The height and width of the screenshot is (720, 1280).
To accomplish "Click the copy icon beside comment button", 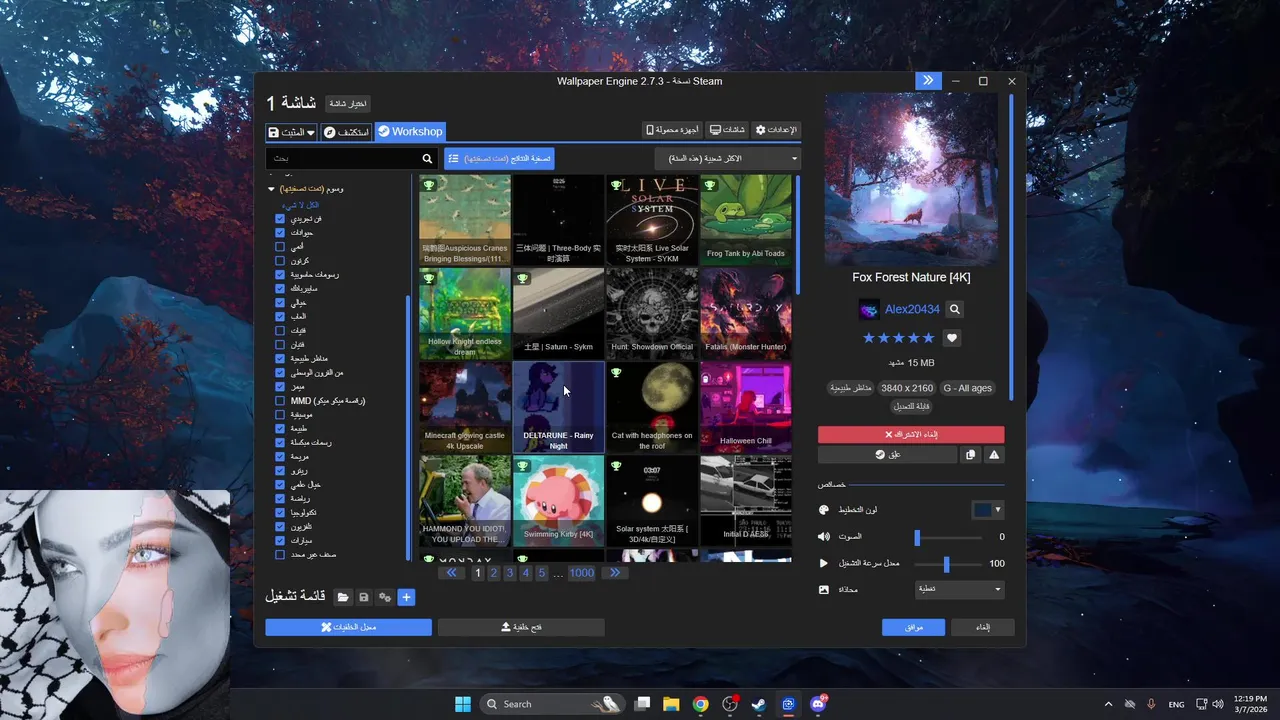I will tap(970, 454).
